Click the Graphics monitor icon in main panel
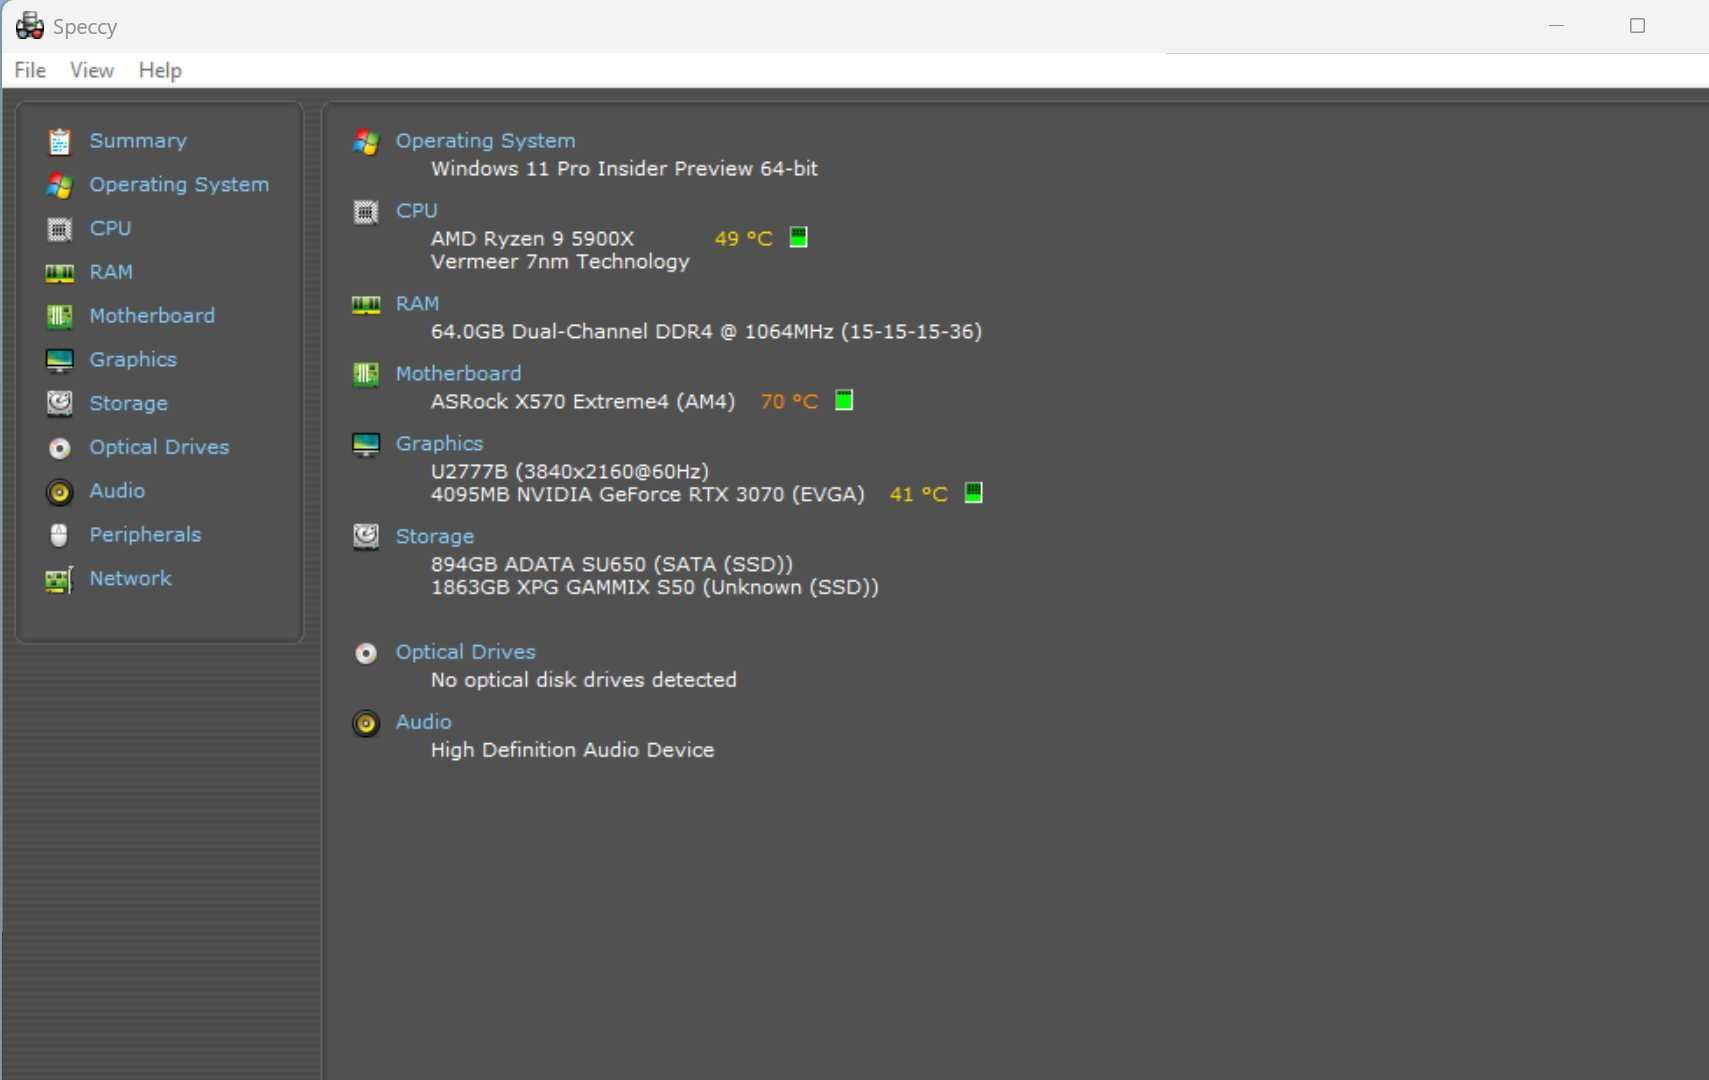The height and width of the screenshot is (1080, 1709). [366, 444]
